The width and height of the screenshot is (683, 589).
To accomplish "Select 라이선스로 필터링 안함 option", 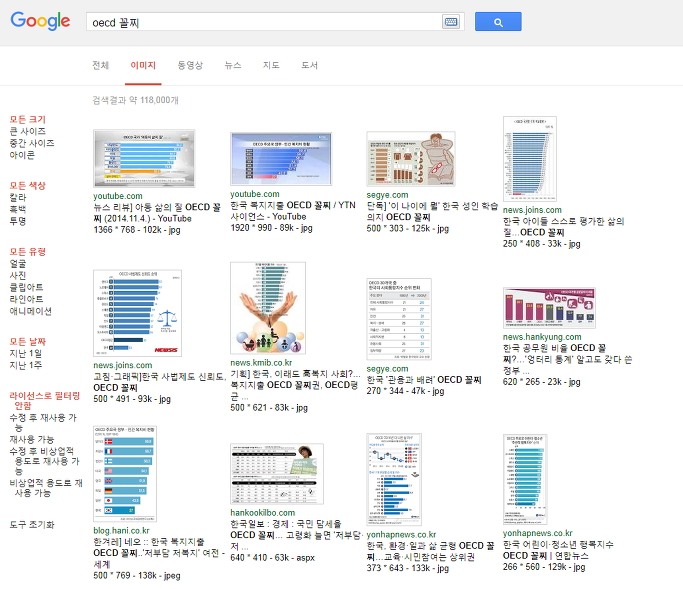I will (x=45, y=401).
